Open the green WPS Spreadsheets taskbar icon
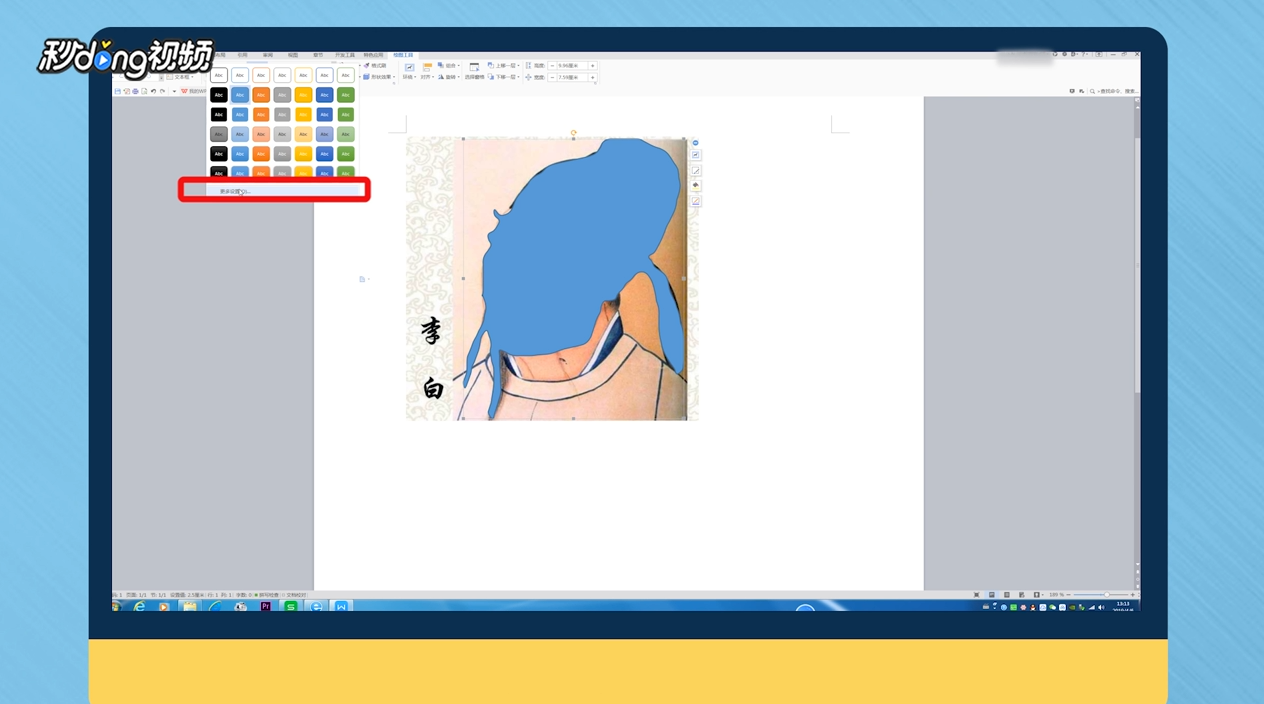Viewport: 1264px width, 704px height. click(x=291, y=606)
